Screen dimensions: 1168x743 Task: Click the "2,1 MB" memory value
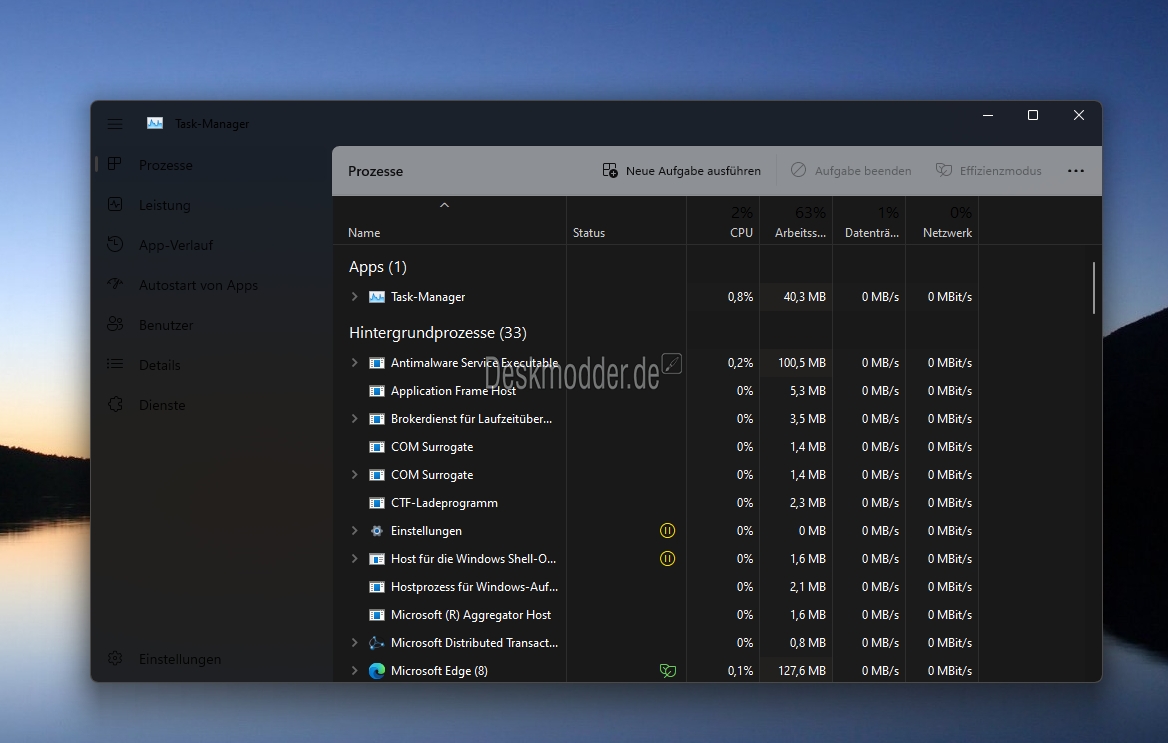pos(807,587)
